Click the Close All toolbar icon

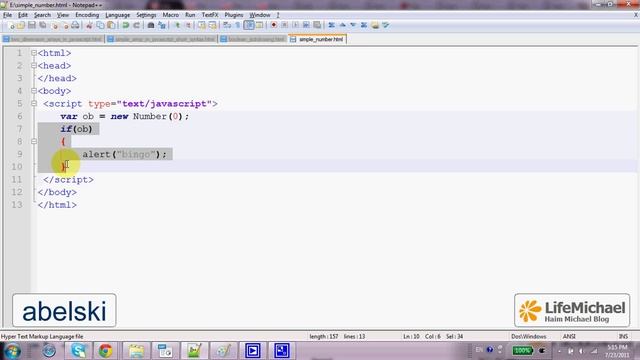point(65,25)
